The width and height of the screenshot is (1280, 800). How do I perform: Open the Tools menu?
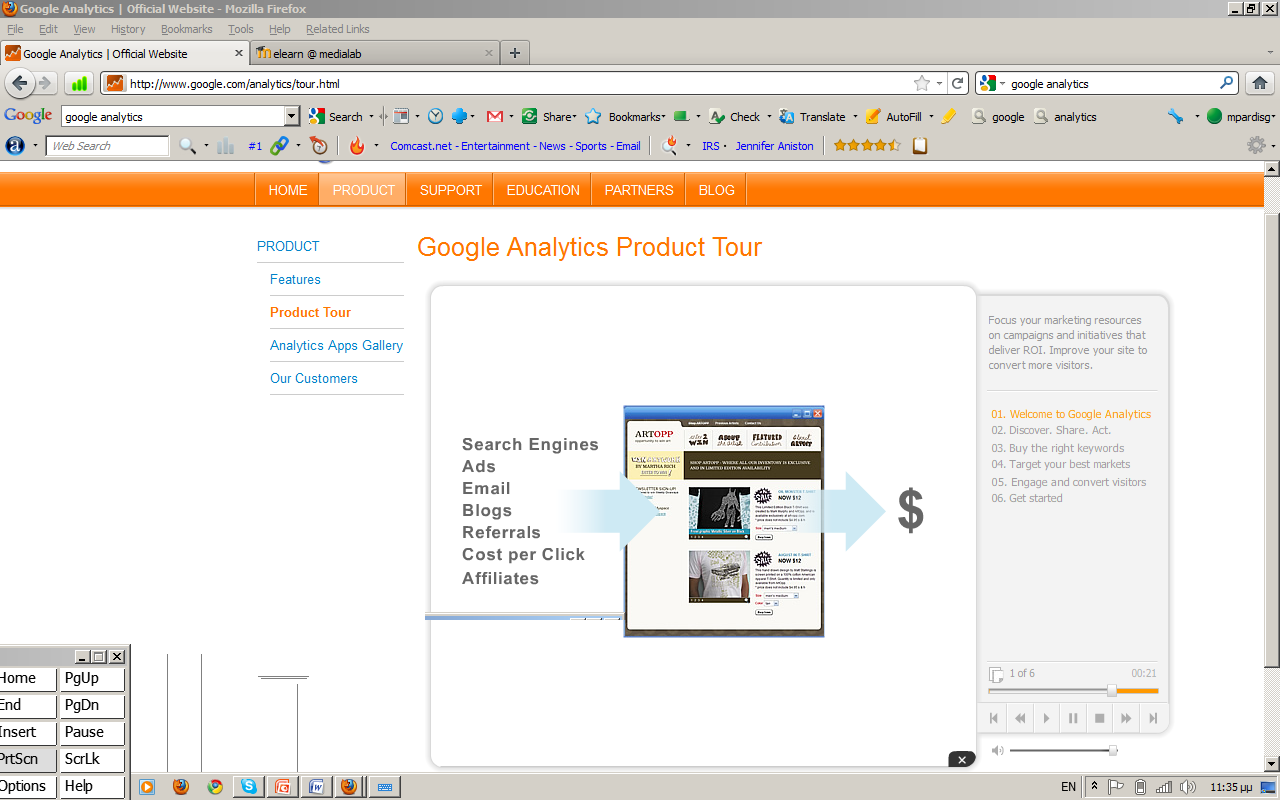[x=240, y=29]
